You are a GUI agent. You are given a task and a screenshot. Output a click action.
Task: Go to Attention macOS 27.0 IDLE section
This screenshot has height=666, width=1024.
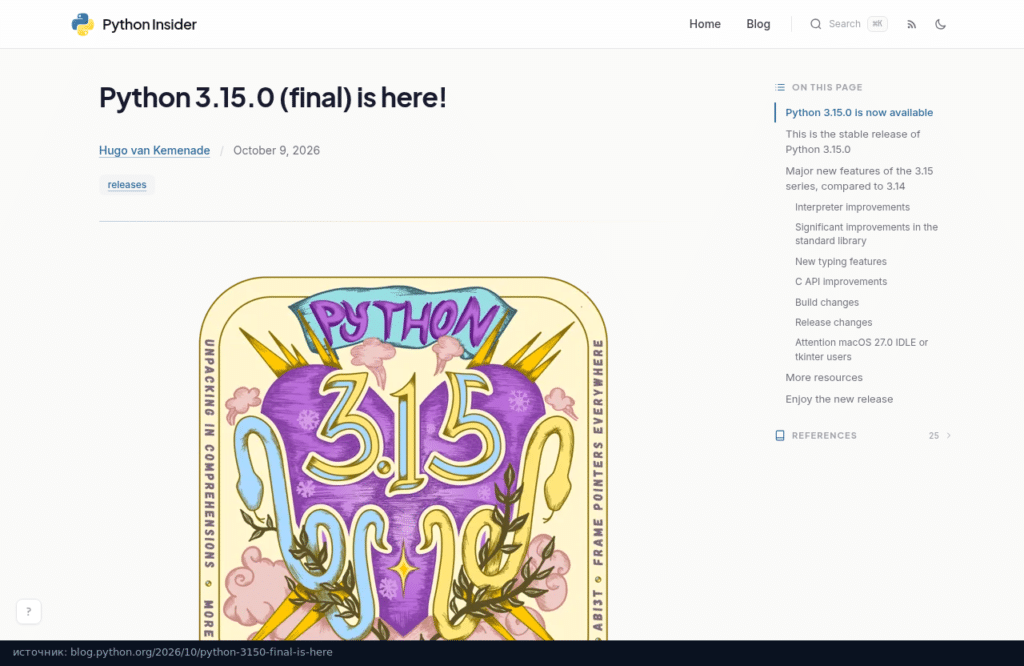(861, 349)
